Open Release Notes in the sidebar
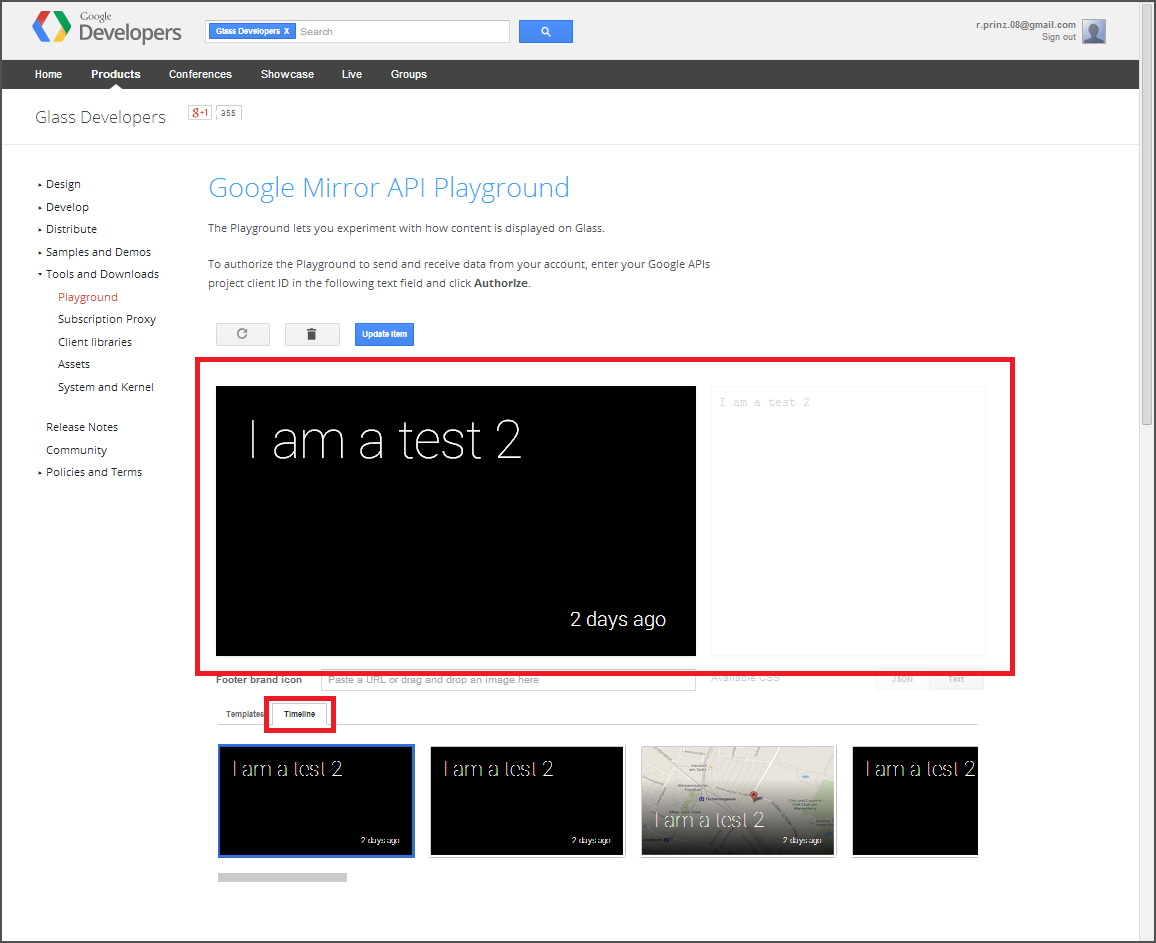This screenshot has width=1156, height=943. (x=82, y=427)
